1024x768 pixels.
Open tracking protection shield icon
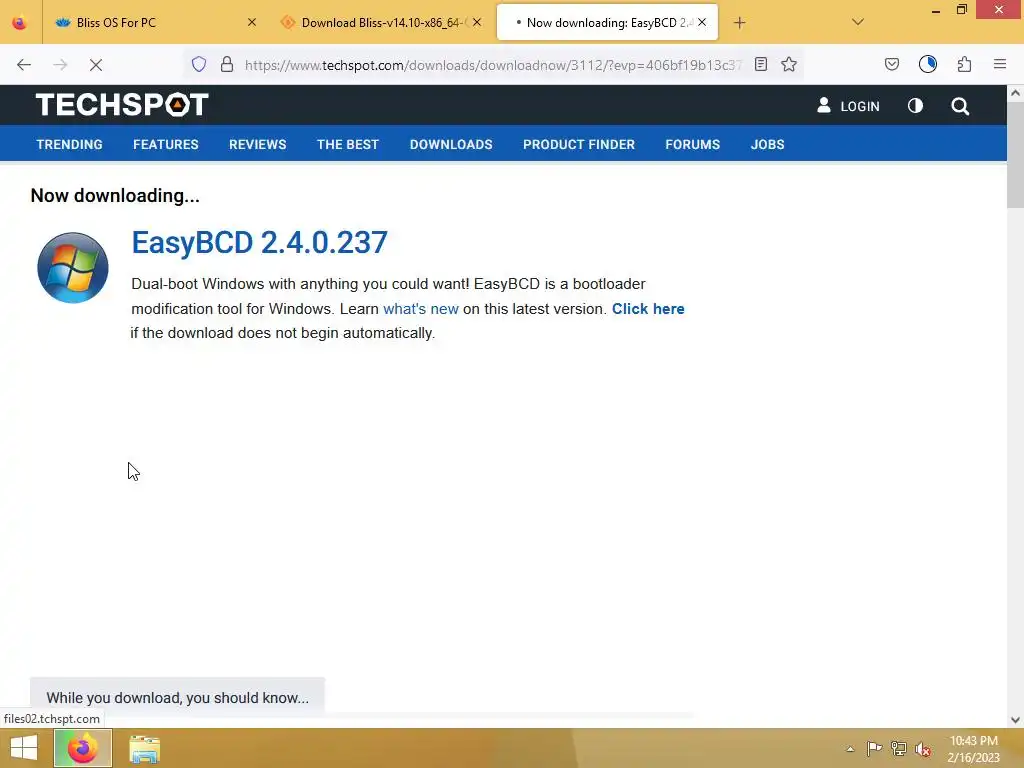coord(199,64)
